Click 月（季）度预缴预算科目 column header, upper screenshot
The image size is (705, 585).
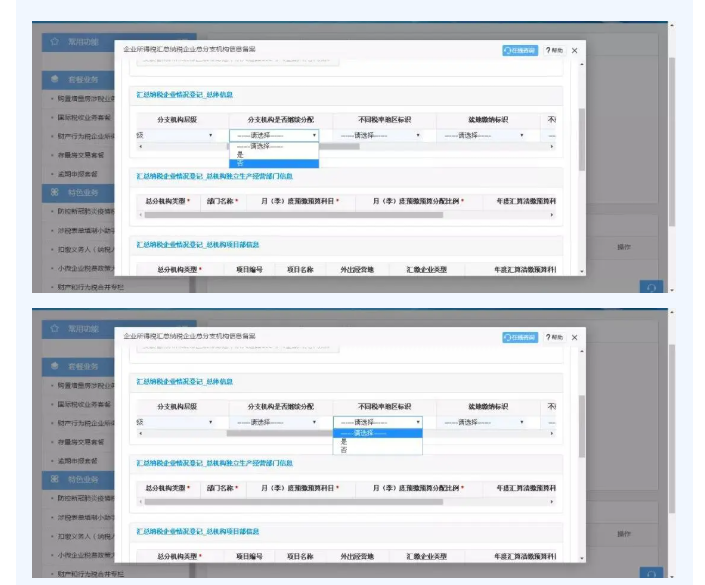298,201
